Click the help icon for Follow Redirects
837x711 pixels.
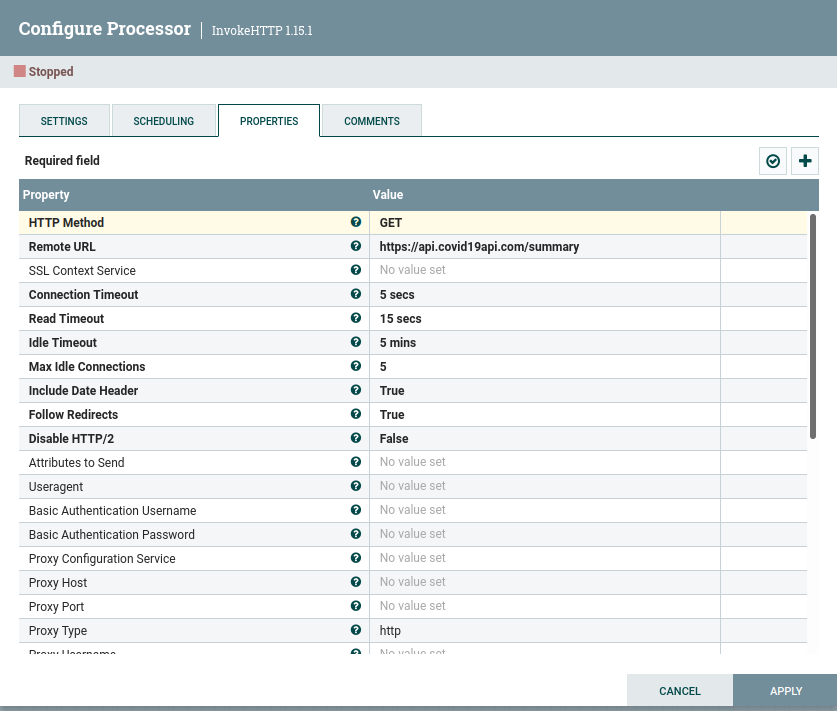click(x=356, y=414)
